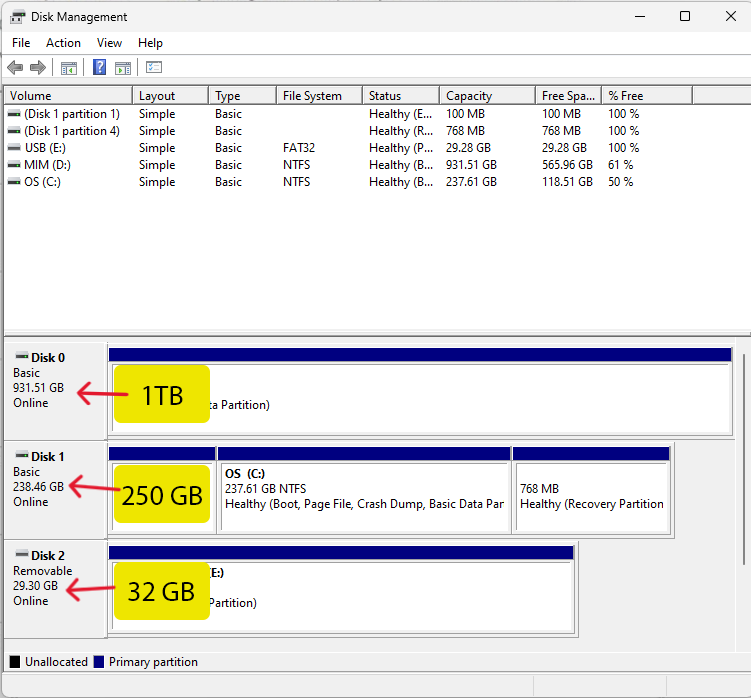
Task: Select the Disk 1 header panel
Action: (x=56, y=490)
